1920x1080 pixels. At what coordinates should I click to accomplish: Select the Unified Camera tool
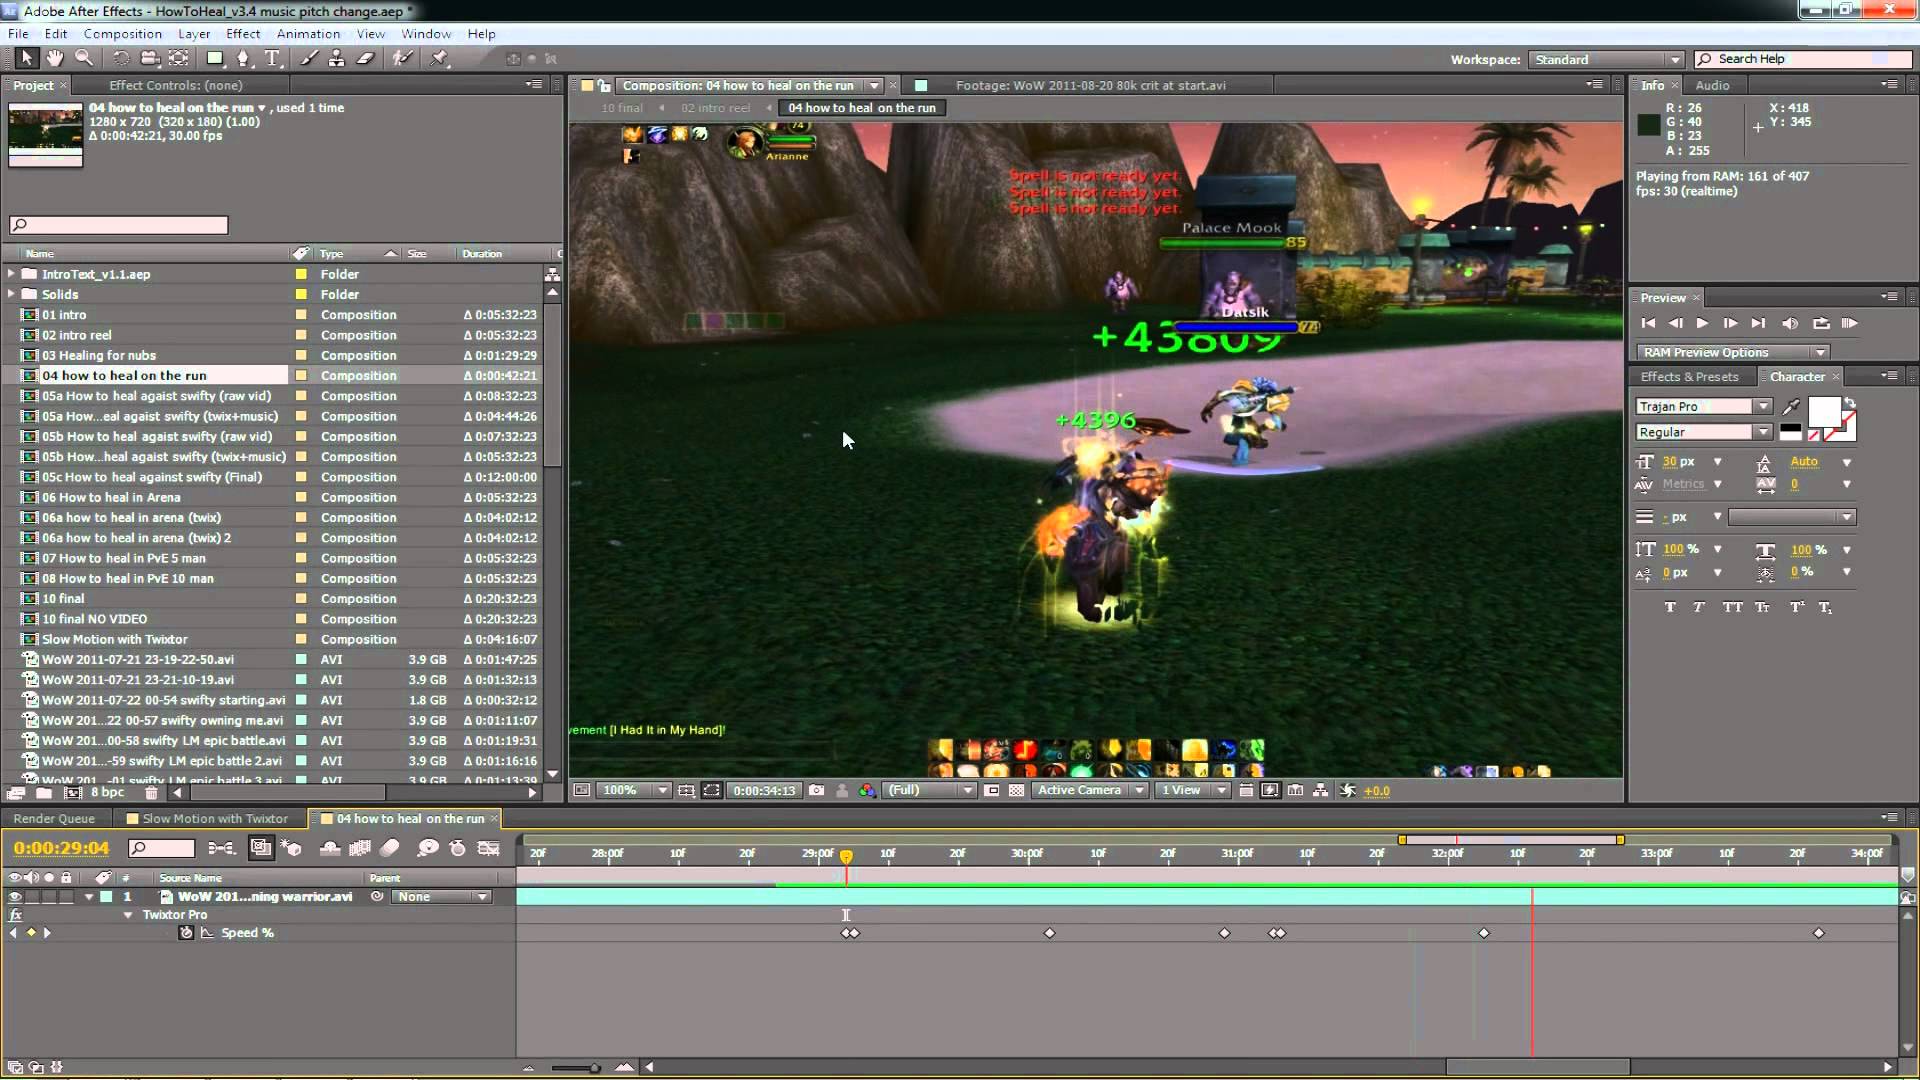click(x=150, y=59)
